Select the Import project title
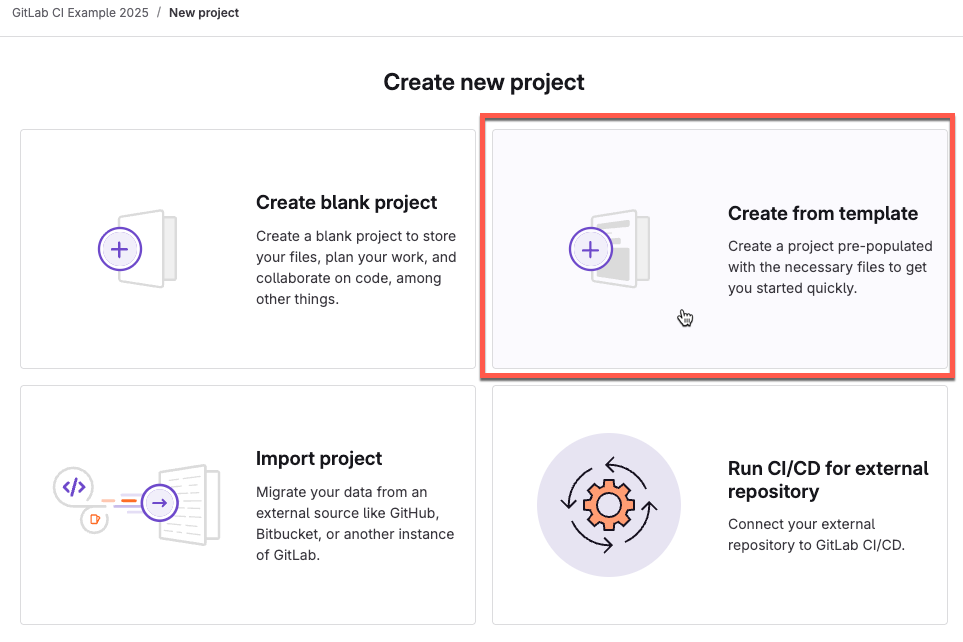The image size is (963, 642). pyautogui.click(x=319, y=459)
